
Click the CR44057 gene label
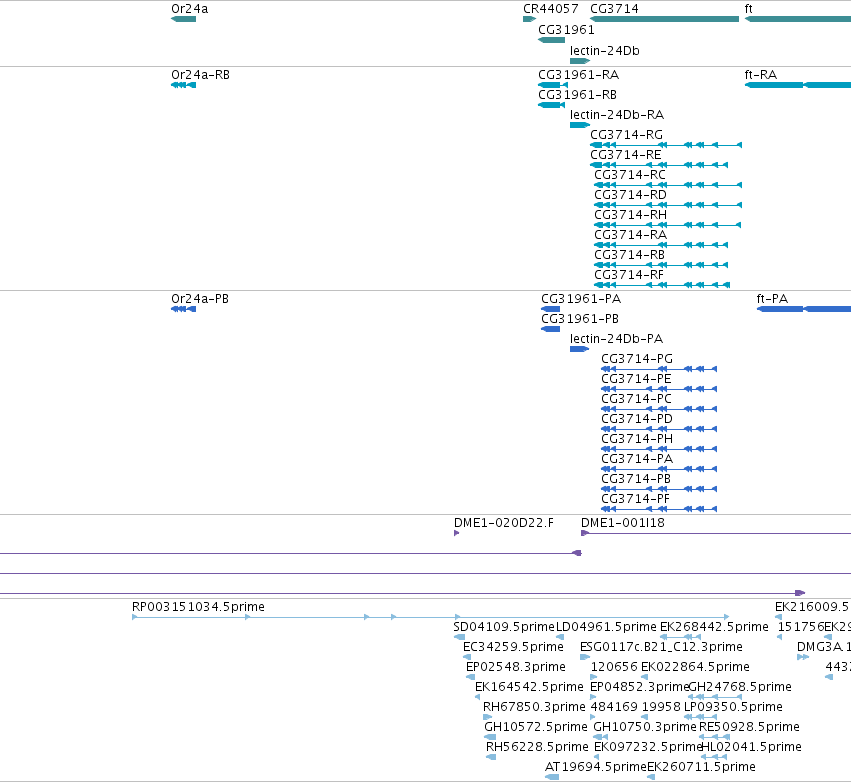click(550, 9)
